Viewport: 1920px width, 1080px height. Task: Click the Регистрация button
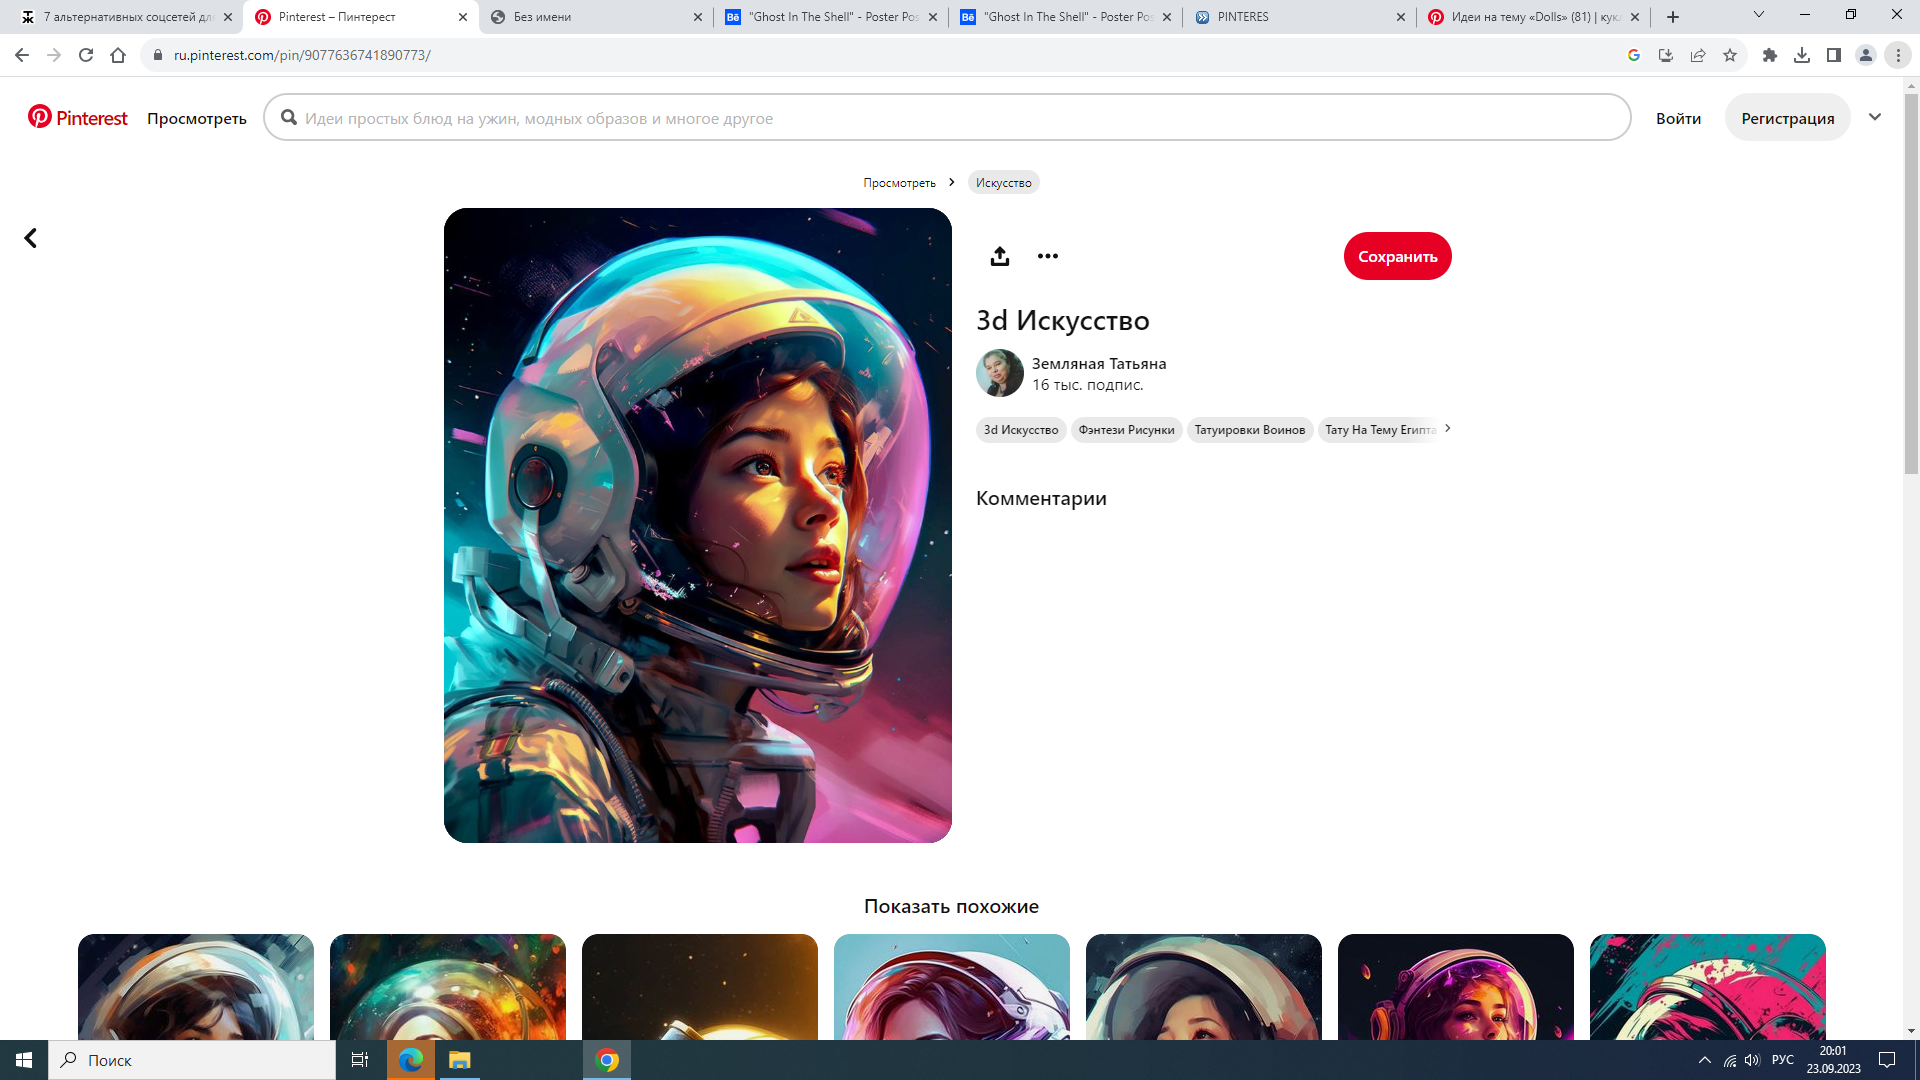1787,118
